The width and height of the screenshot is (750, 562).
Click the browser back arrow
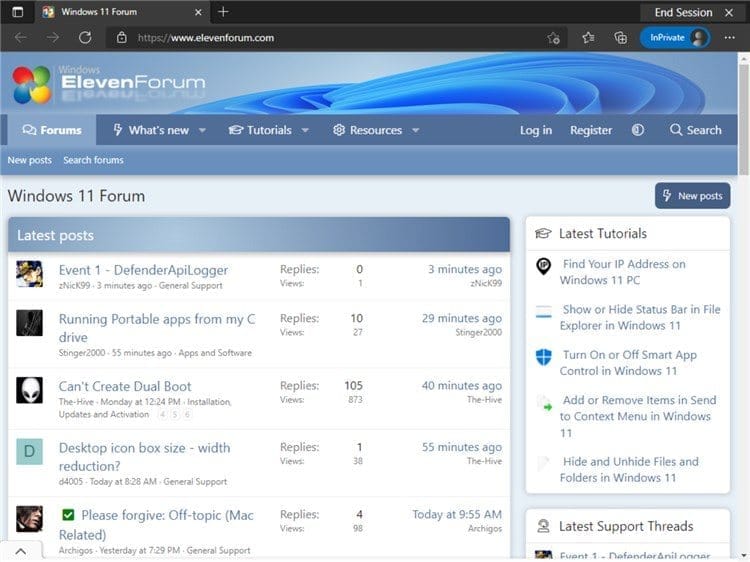pos(21,37)
